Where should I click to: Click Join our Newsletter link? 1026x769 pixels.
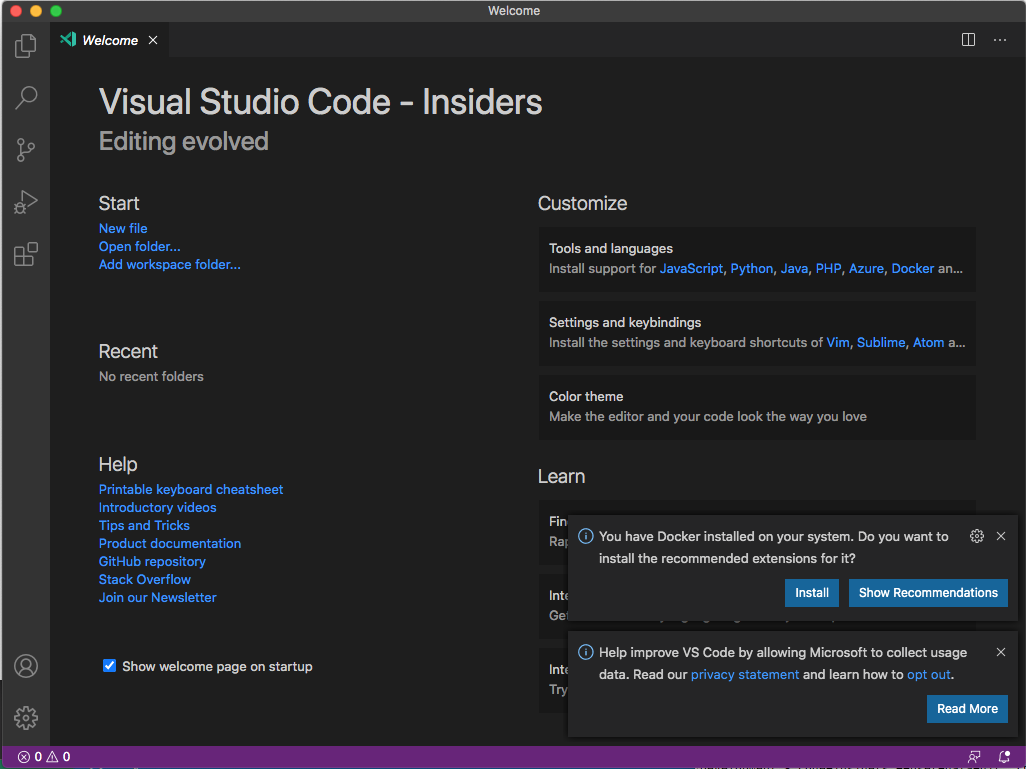pyautogui.click(x=157, y=598)
